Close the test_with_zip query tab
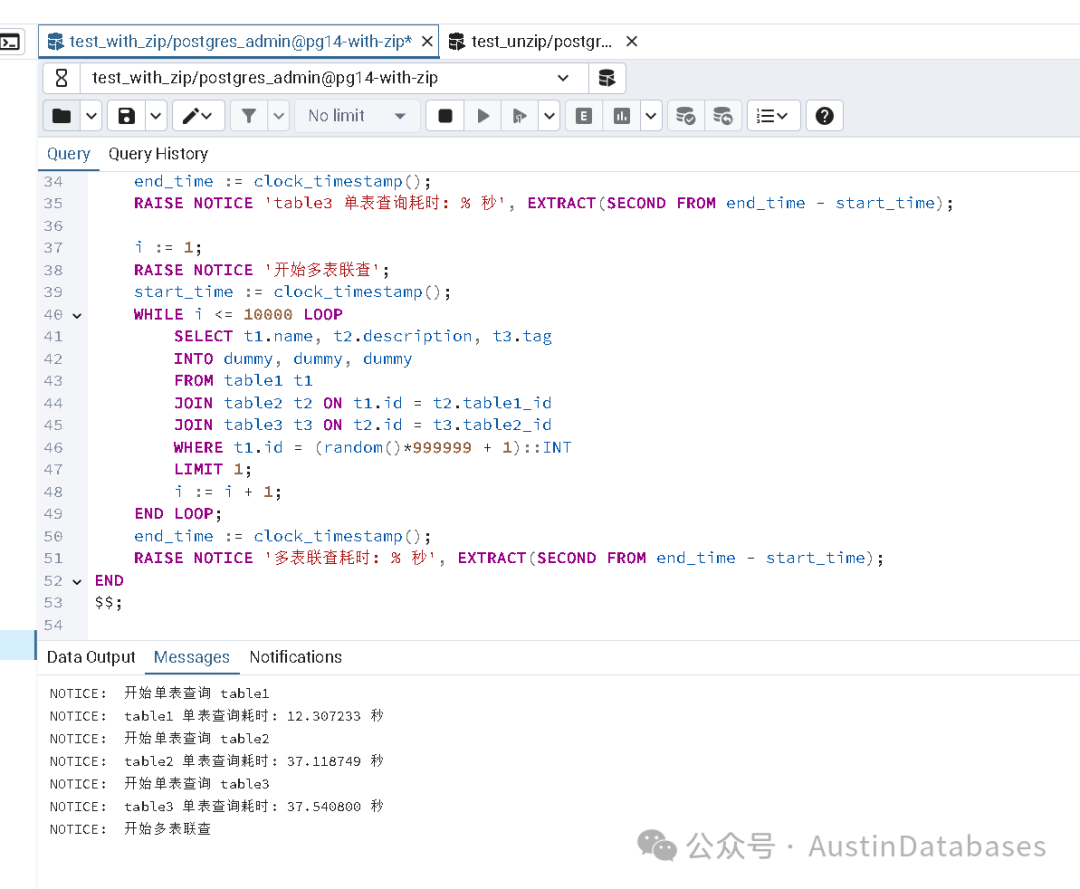 [427, 42]
